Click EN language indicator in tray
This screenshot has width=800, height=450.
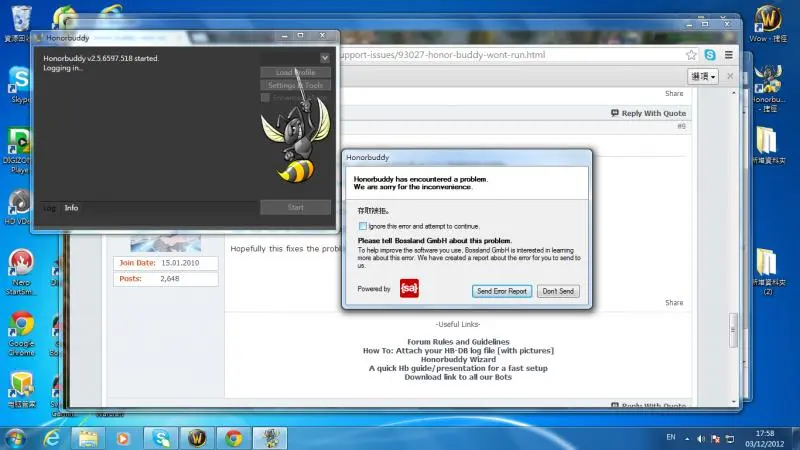point(671,437)
